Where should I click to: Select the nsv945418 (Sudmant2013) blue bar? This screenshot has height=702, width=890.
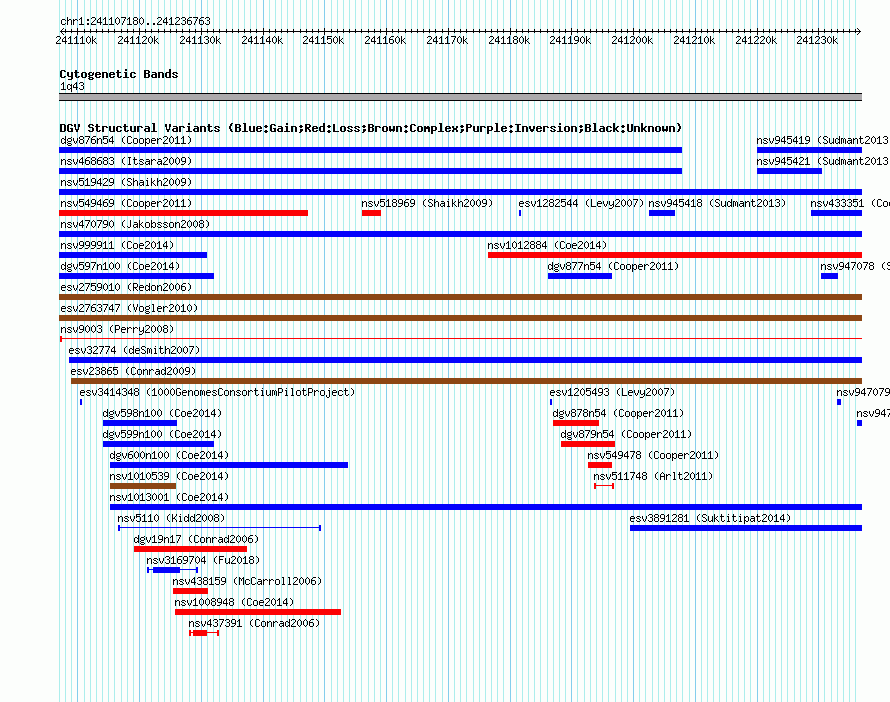tap(662, 213)
